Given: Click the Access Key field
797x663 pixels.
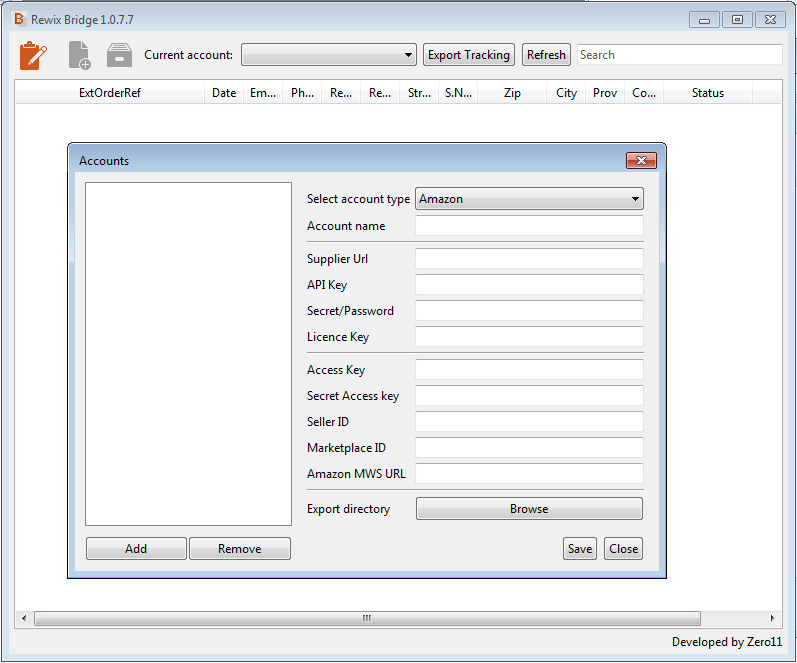Looking at the screenshot, I should (x=529, y=370).
